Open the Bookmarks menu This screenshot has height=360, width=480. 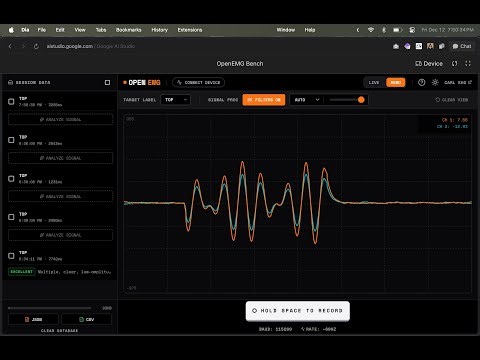coord(129,30)
